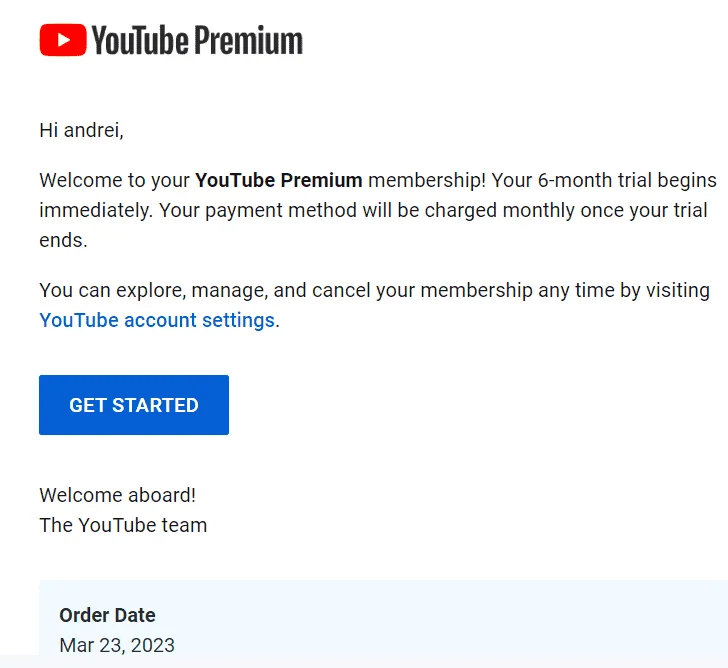Open the YouTube account settings link
Screen dimensions: 728x668
point(157,320)
